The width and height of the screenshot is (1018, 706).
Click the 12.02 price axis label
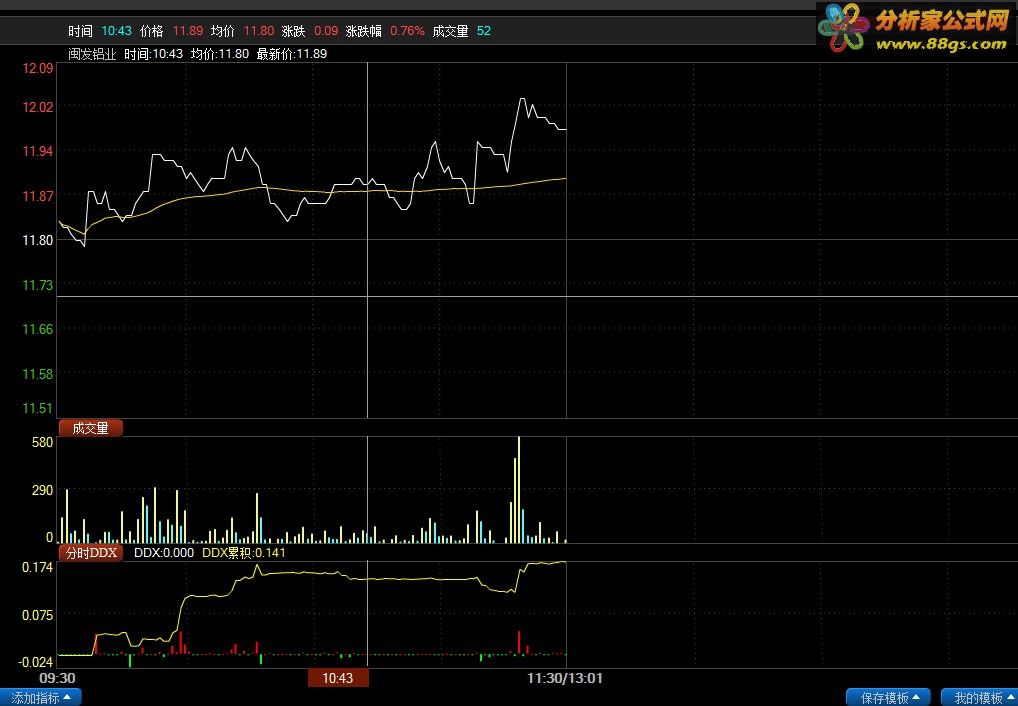tap(38, 107)
